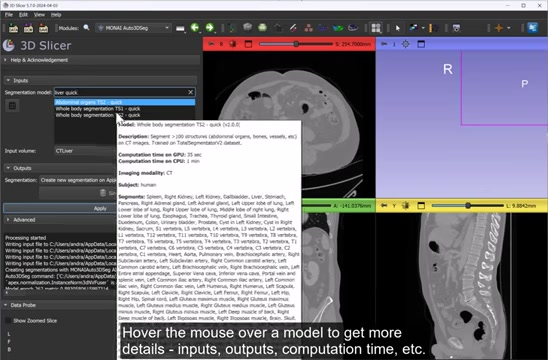Open the window/level tool dropdown arrow

point(423,28)
